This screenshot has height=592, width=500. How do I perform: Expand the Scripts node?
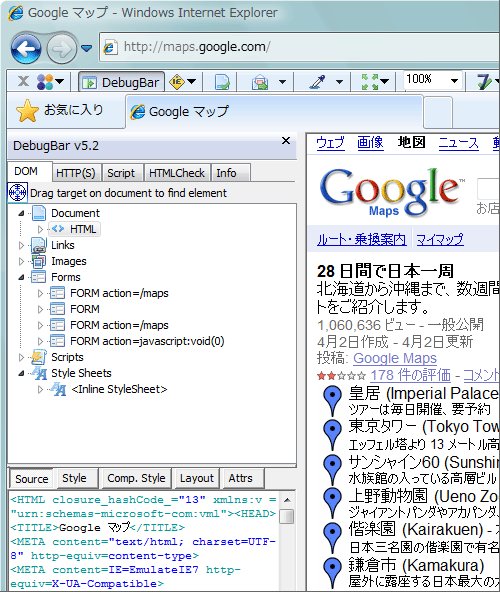click(x=22, y=357)
